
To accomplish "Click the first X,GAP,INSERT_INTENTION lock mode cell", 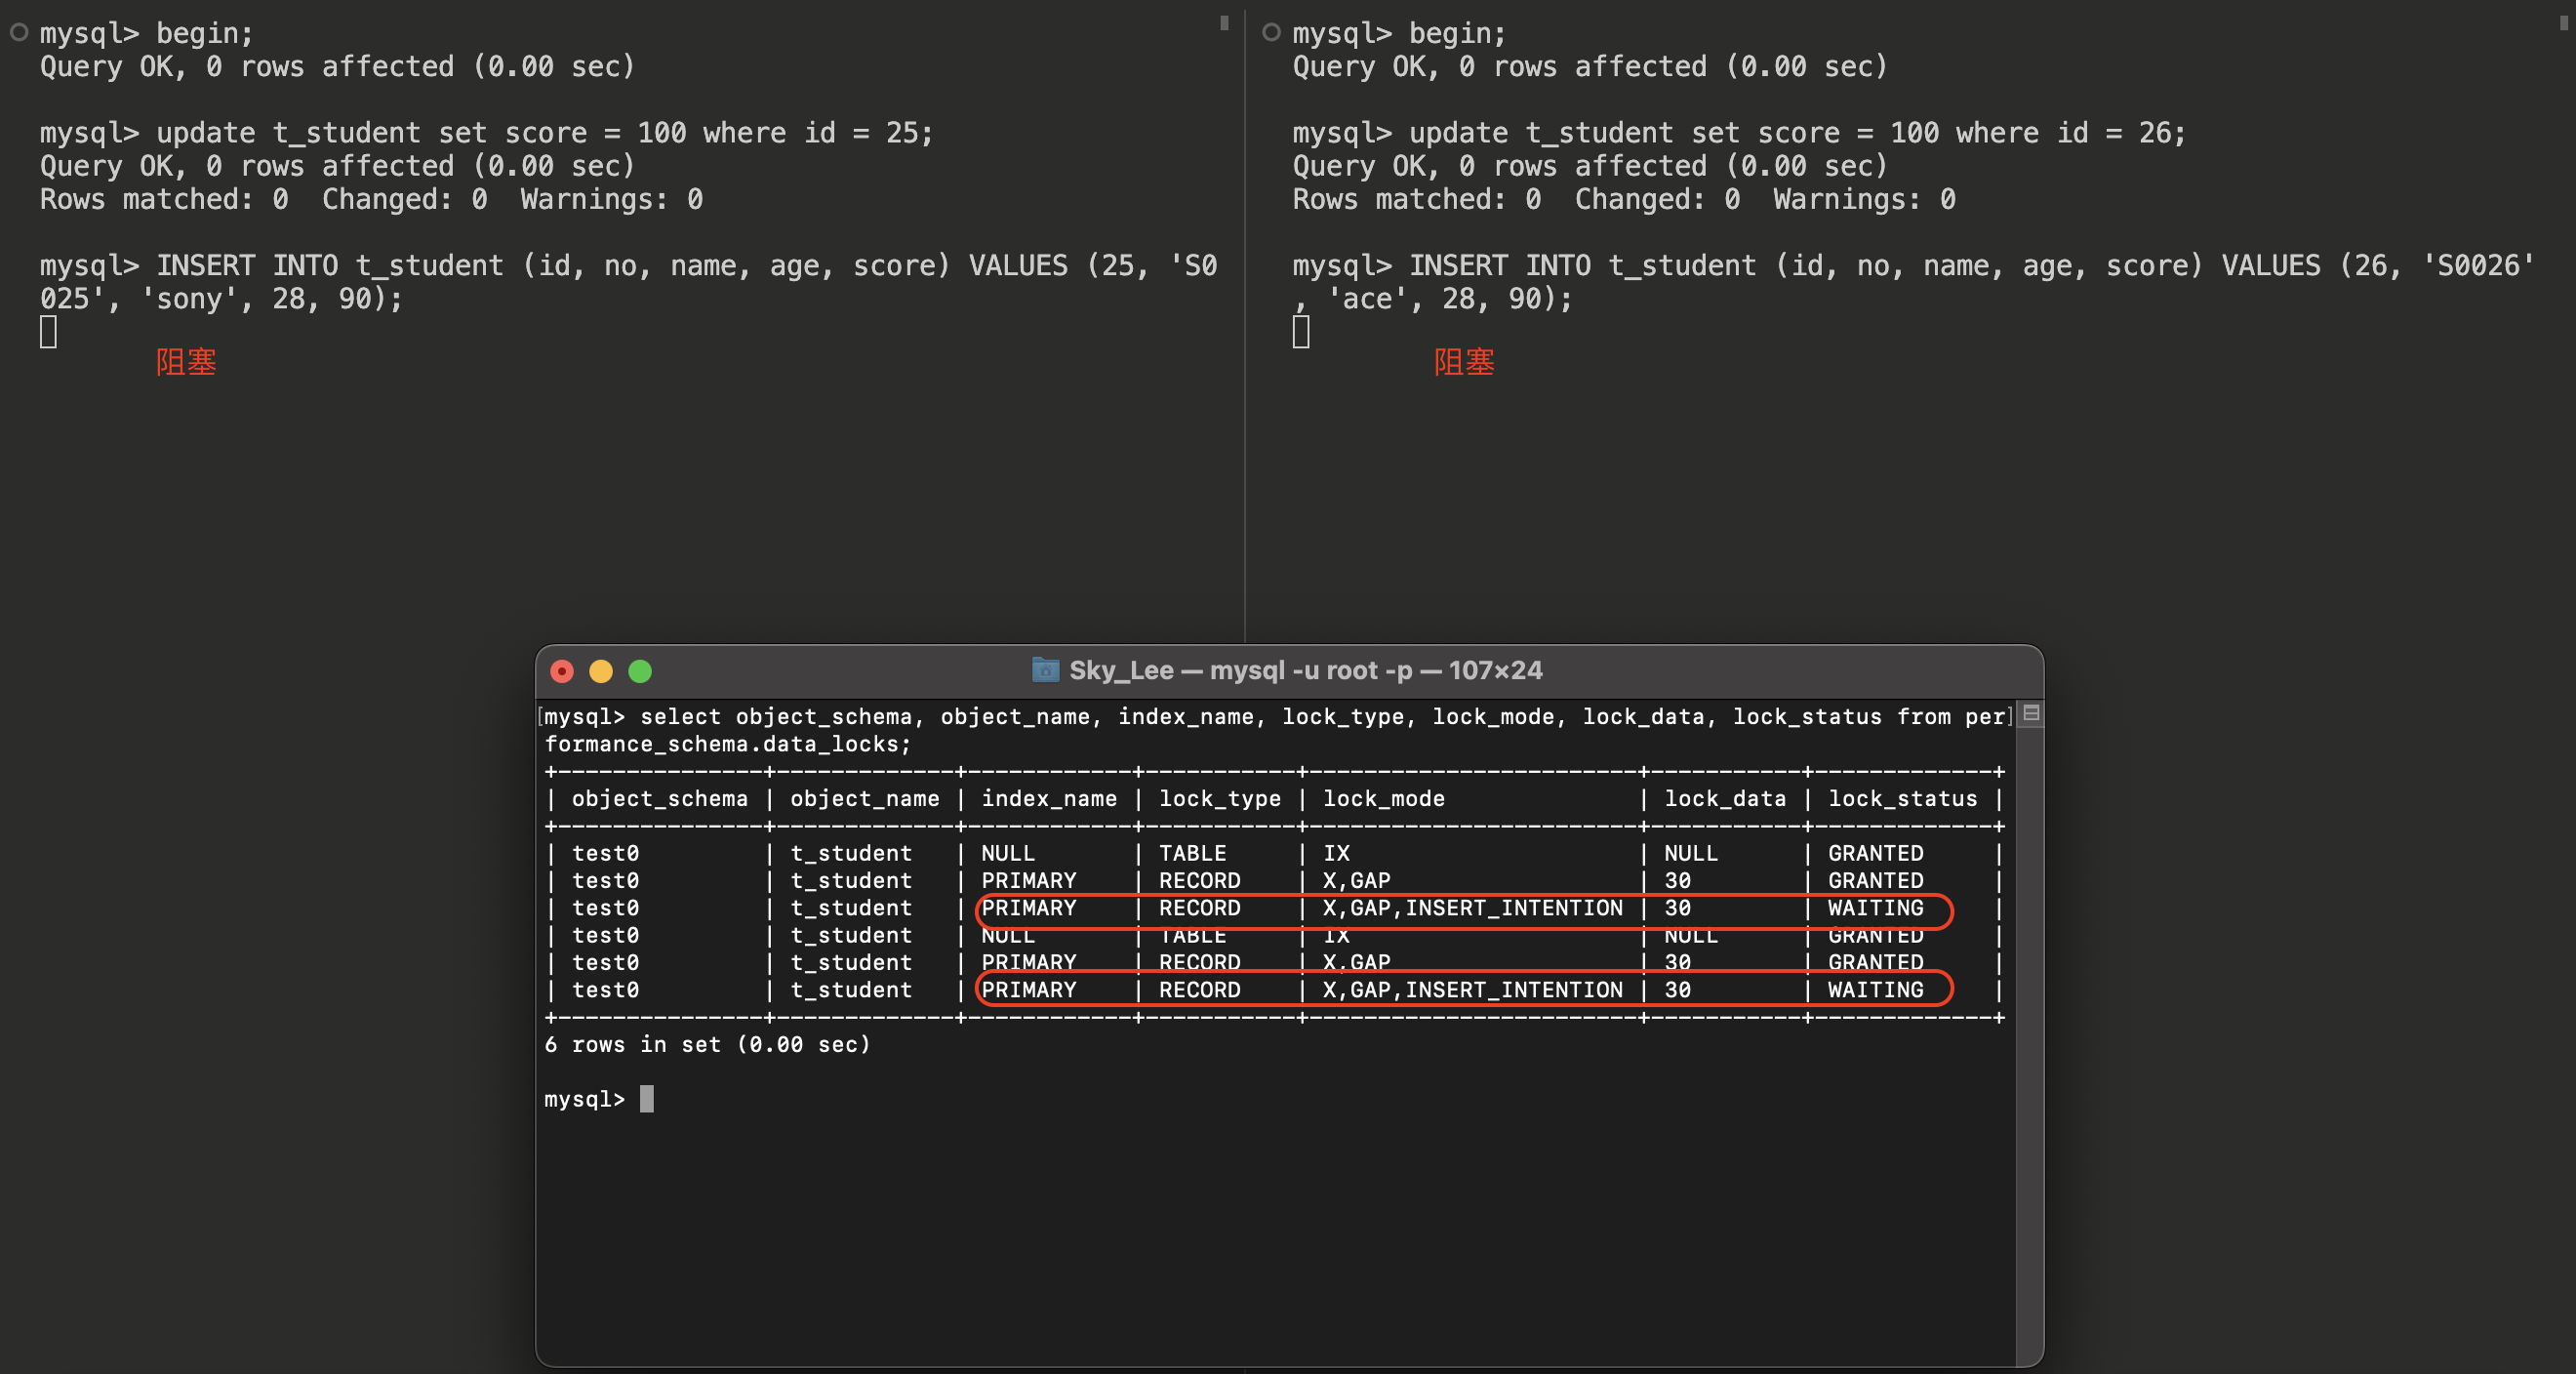I will coord(1472,908).
